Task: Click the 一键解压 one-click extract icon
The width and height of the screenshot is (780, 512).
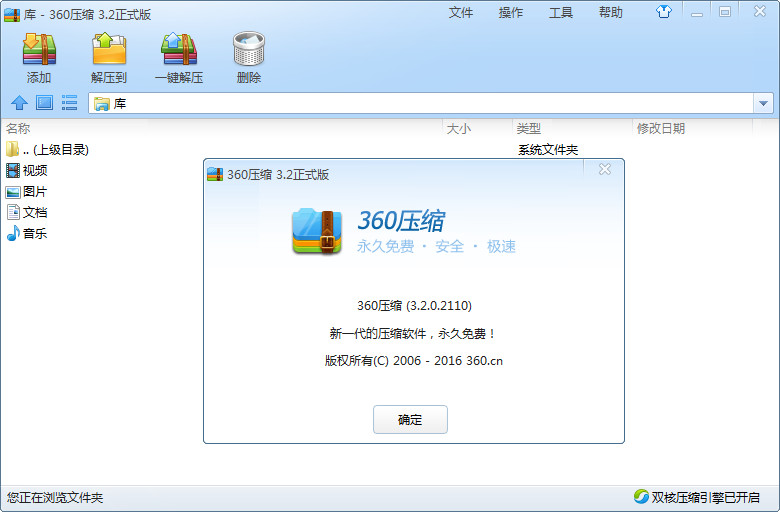Action: click(x=179, y=49)
